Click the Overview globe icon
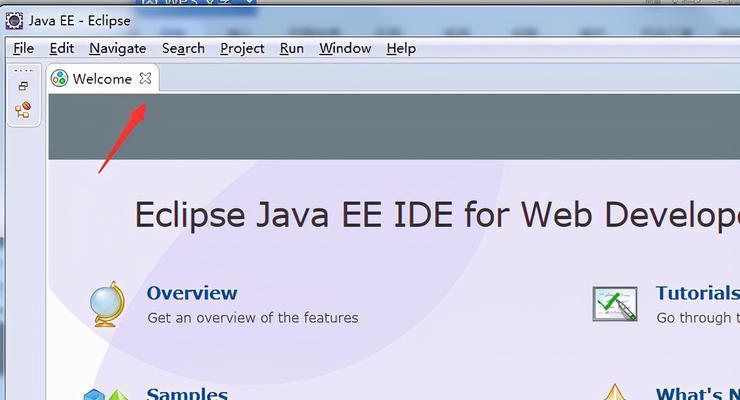Image resolution: width=740 pixels, height=400 pixels. coord(107,304)
